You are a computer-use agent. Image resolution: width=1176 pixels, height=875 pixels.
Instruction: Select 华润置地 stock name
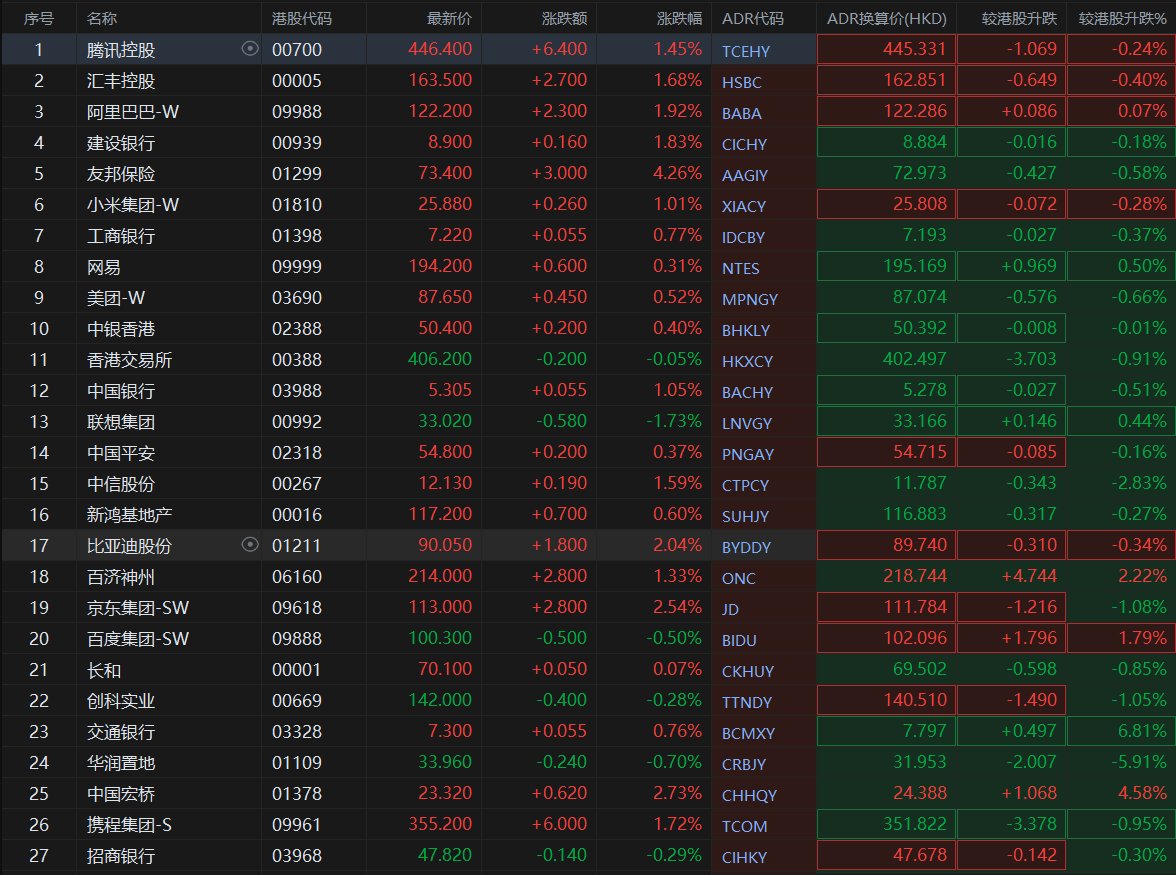[121, 763]
